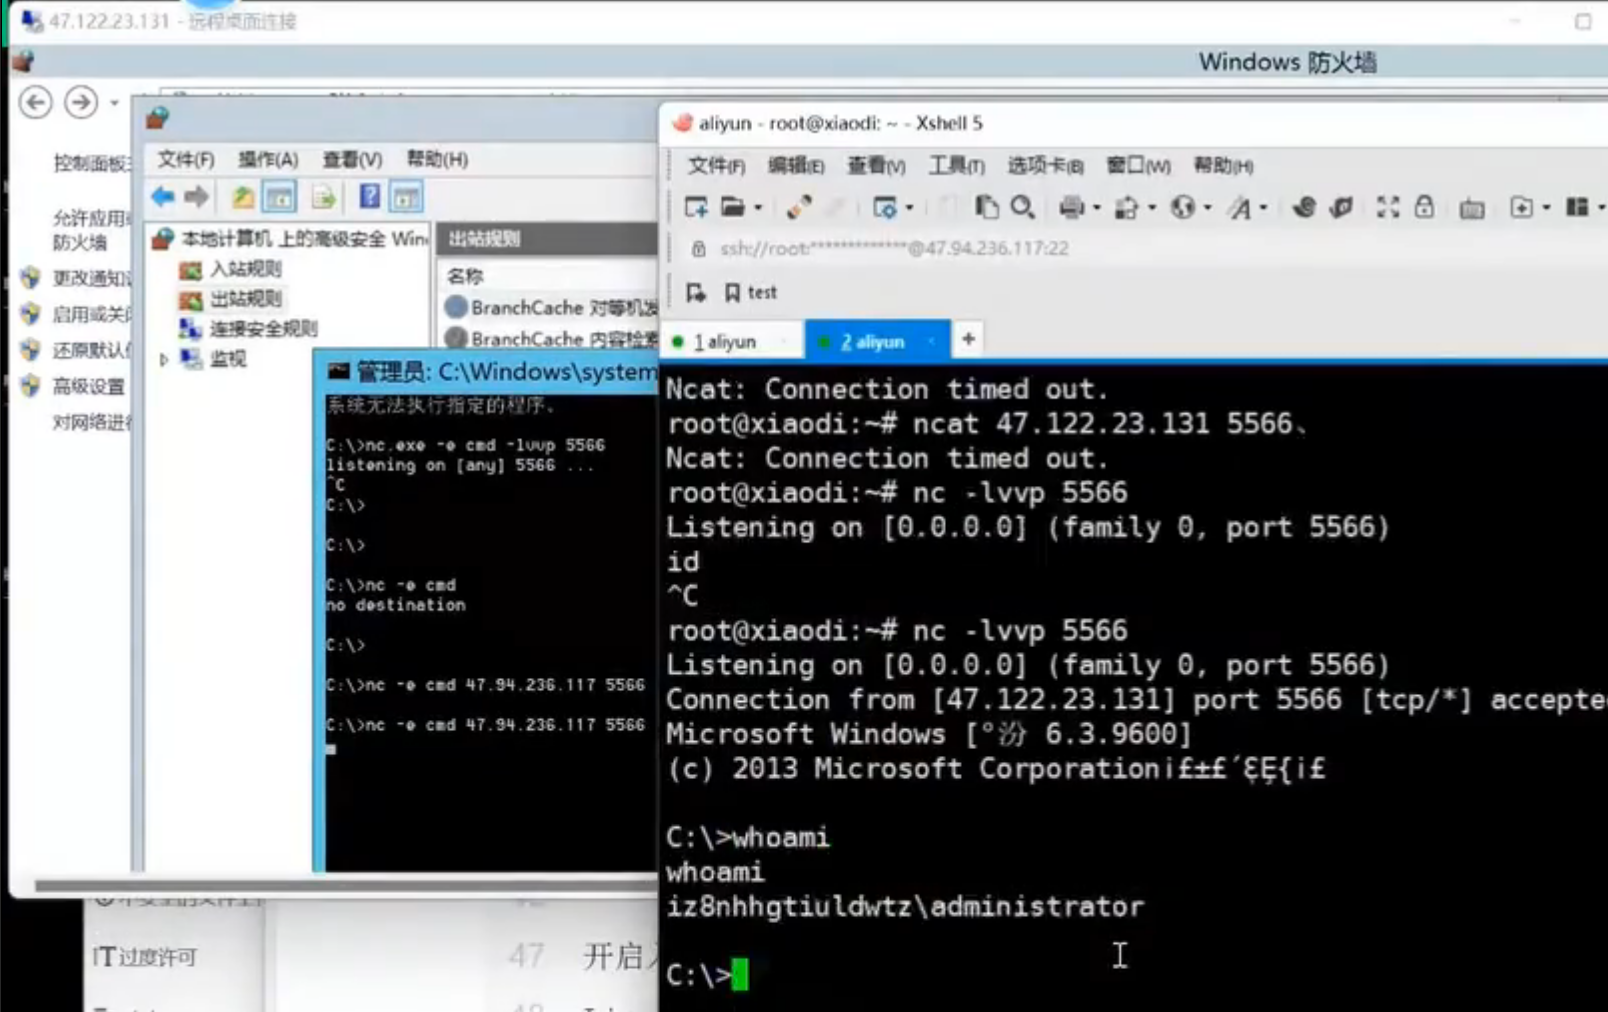1608x1012 pixels.
Task: Toggle show/hide console tree icon in firewall toolbar
Action: 279,197
